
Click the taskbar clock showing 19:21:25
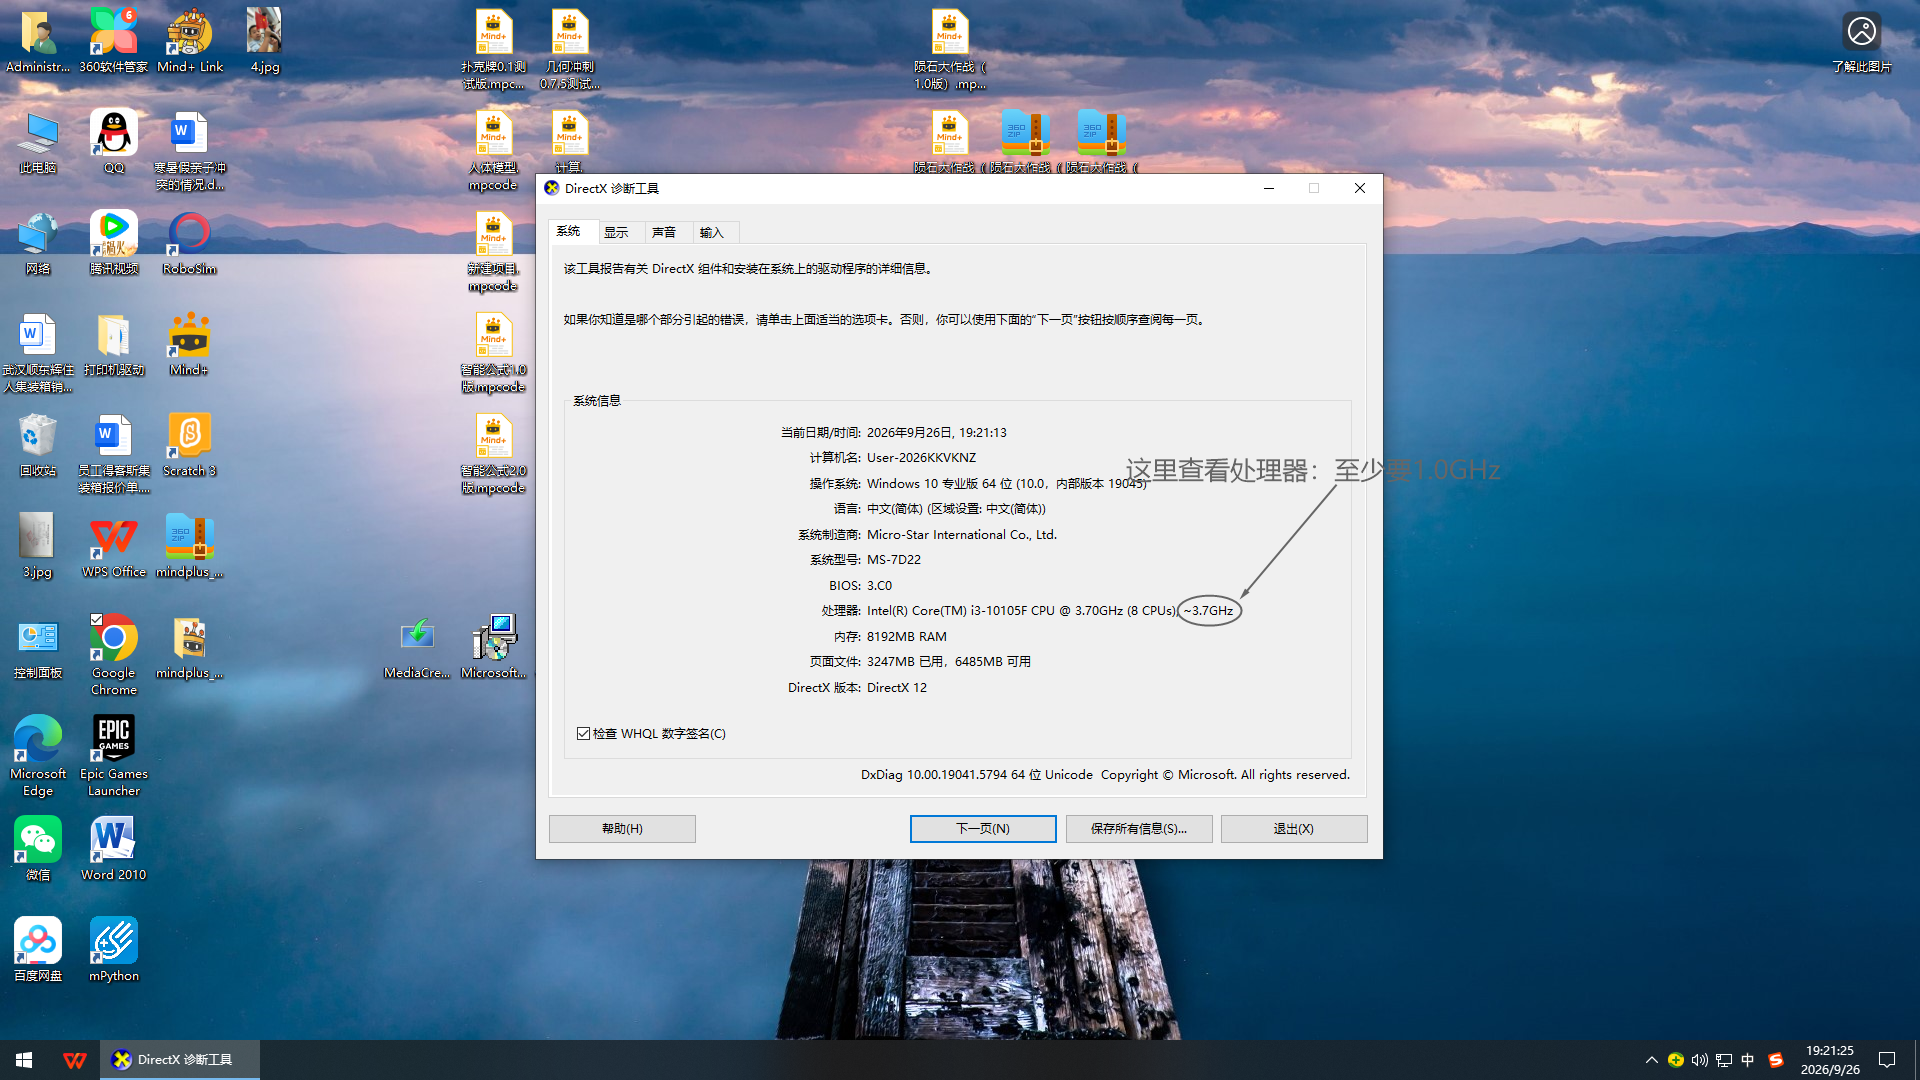[x=1830, y=1060]
